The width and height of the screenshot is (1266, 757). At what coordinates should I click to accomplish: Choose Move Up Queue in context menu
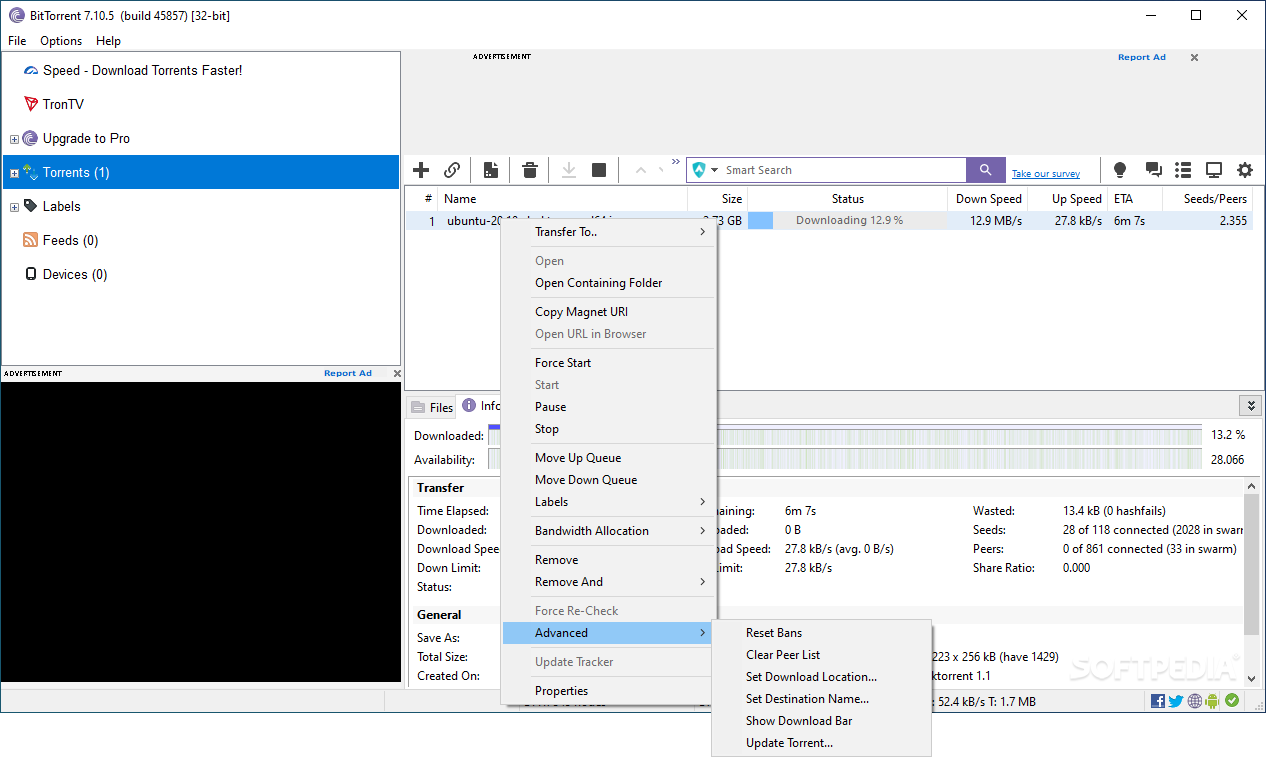pyautogui.click(x=609, y=458)
